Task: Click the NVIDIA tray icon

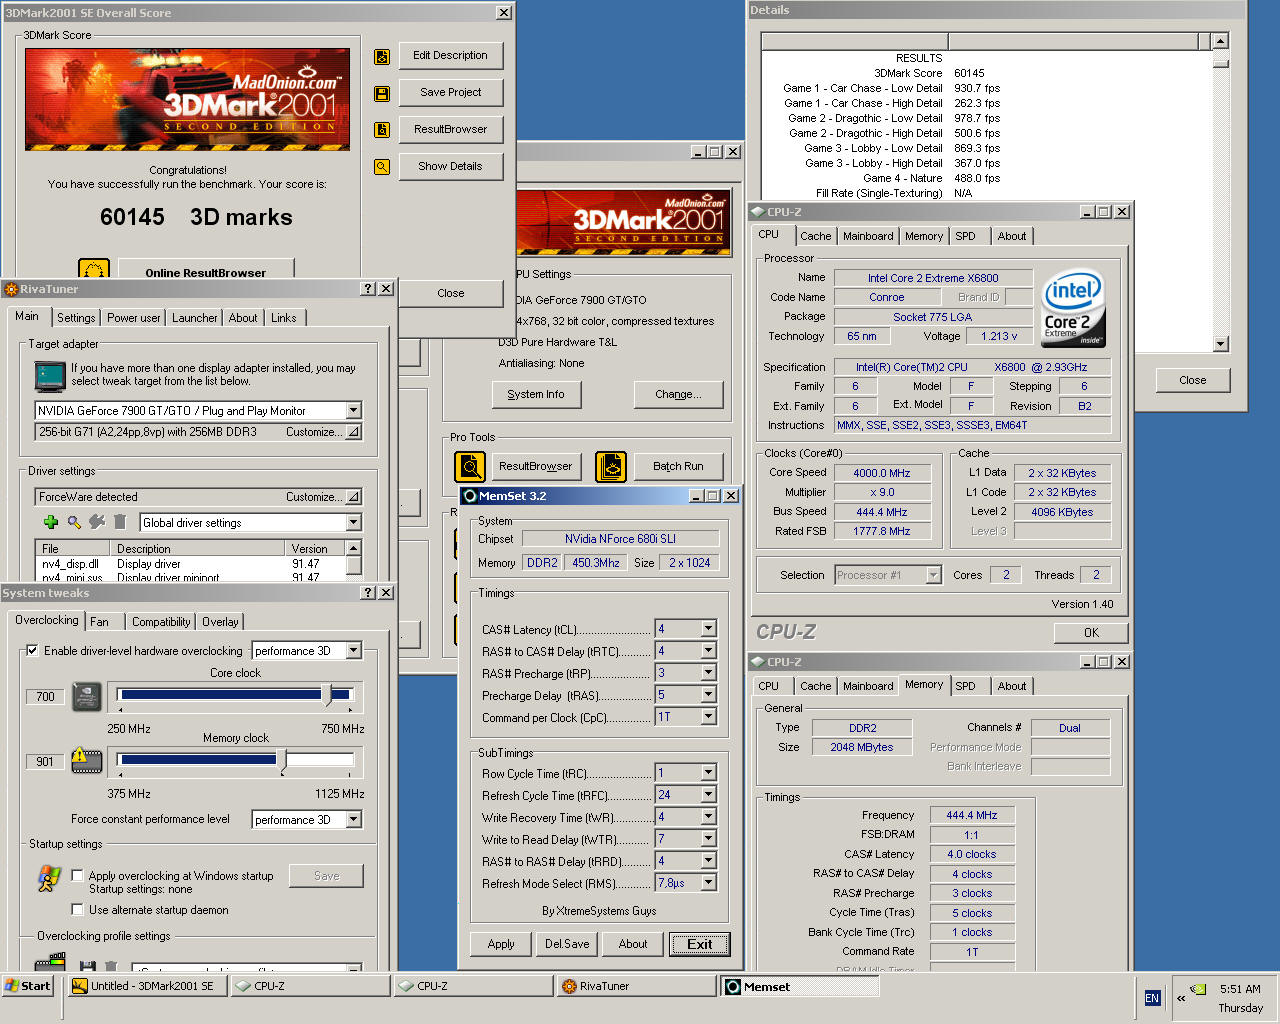Action: (1198, 989)
